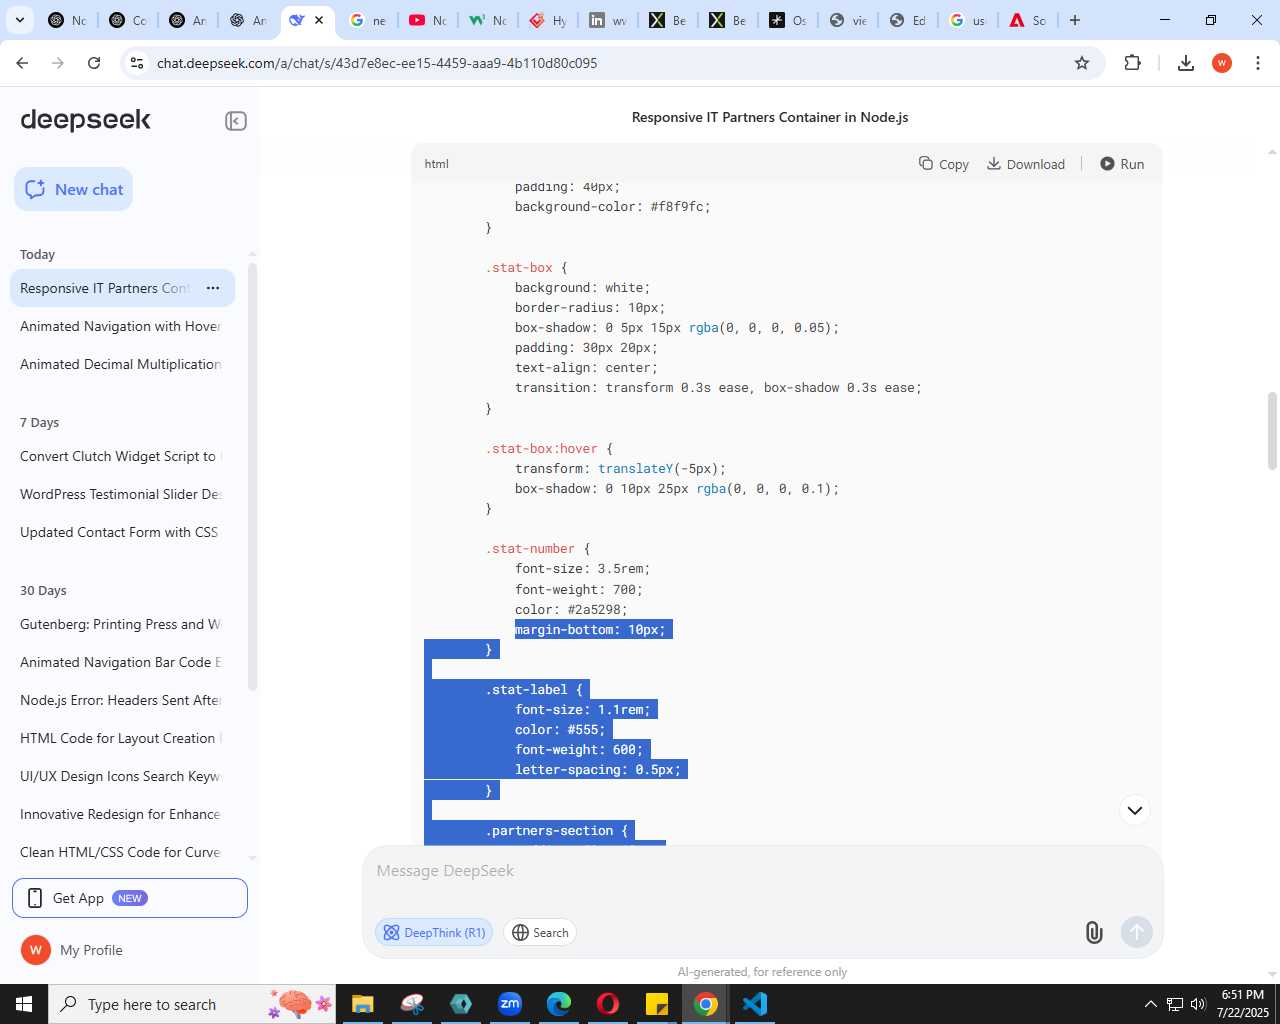The width and height of the screenshot is (1280, 1024).
Task: Open Animated Navigation with Hover chat
Action: [122, 326]
